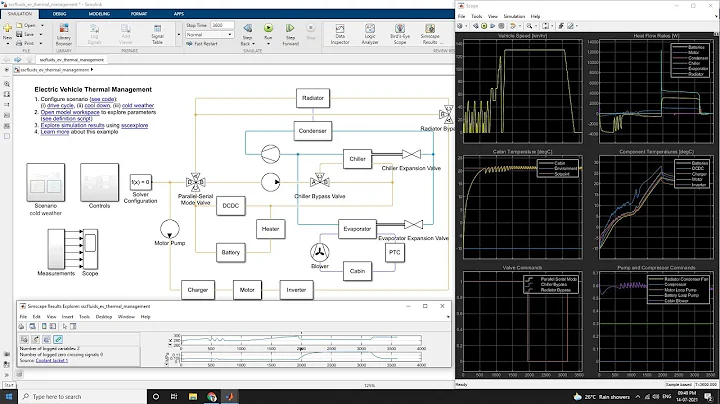Select the Motor Pump block icon

pyautogui.click(x=169, y=229)
